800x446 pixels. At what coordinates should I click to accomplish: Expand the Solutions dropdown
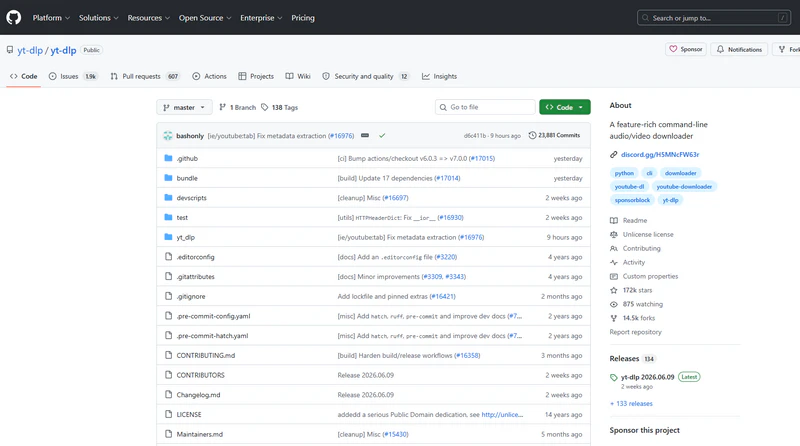98,18
